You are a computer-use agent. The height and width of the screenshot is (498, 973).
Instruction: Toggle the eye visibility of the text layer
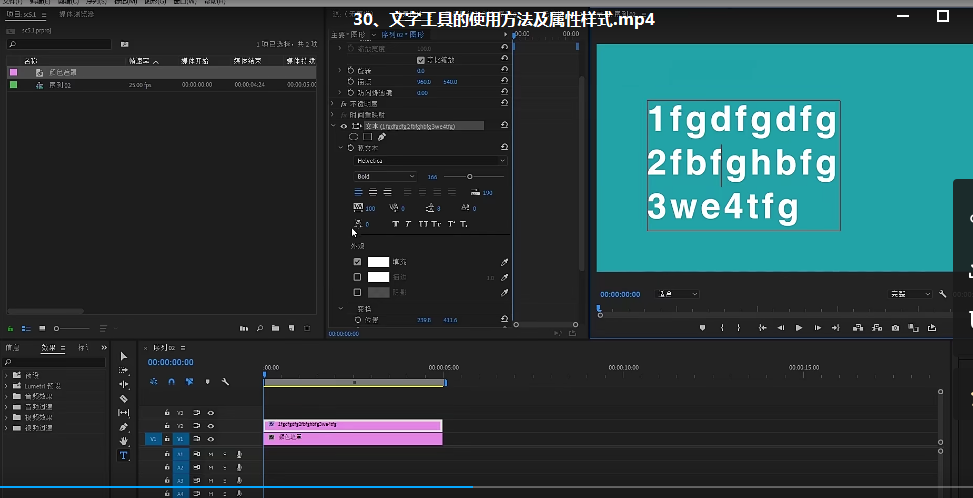pos(344,126)
